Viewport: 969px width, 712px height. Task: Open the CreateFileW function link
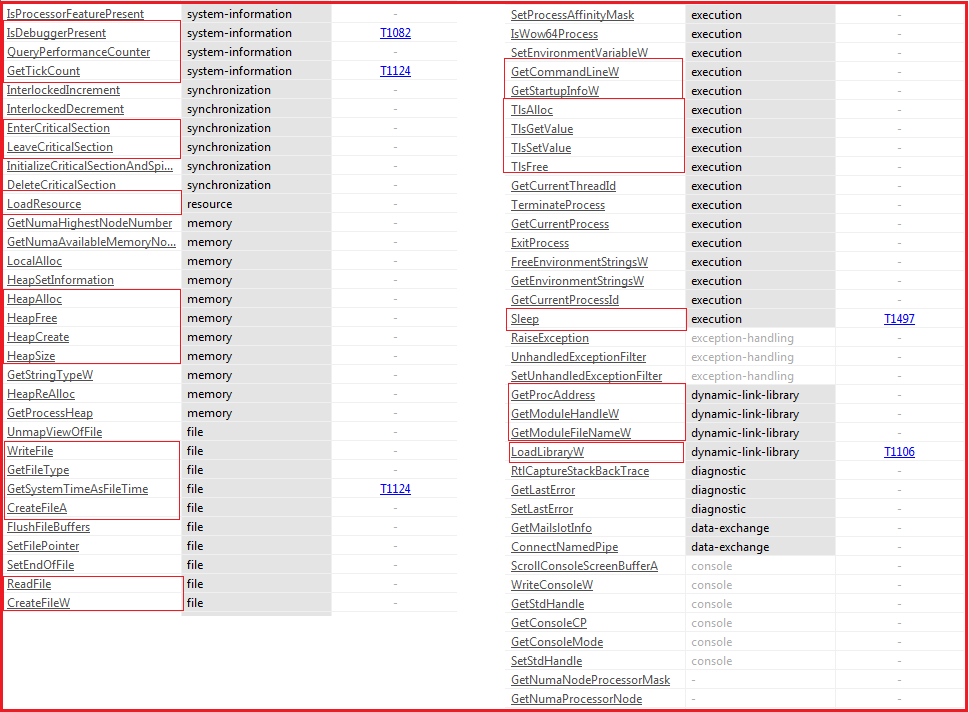(x=39, y=603)
